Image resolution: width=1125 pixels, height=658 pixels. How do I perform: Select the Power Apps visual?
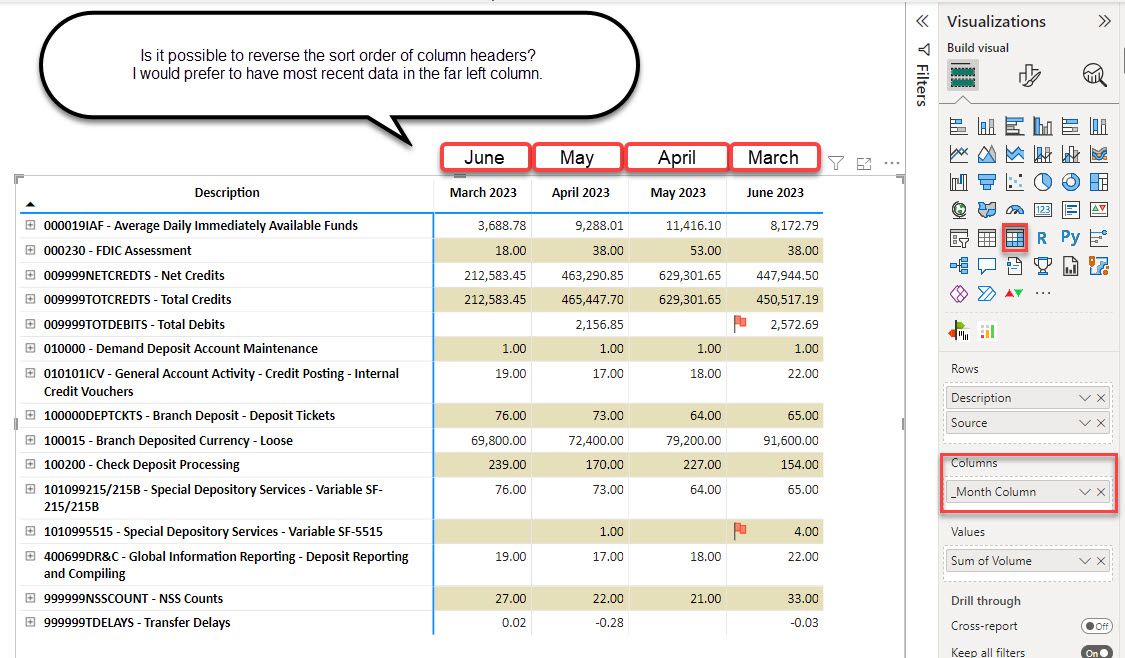pos(959,293)
